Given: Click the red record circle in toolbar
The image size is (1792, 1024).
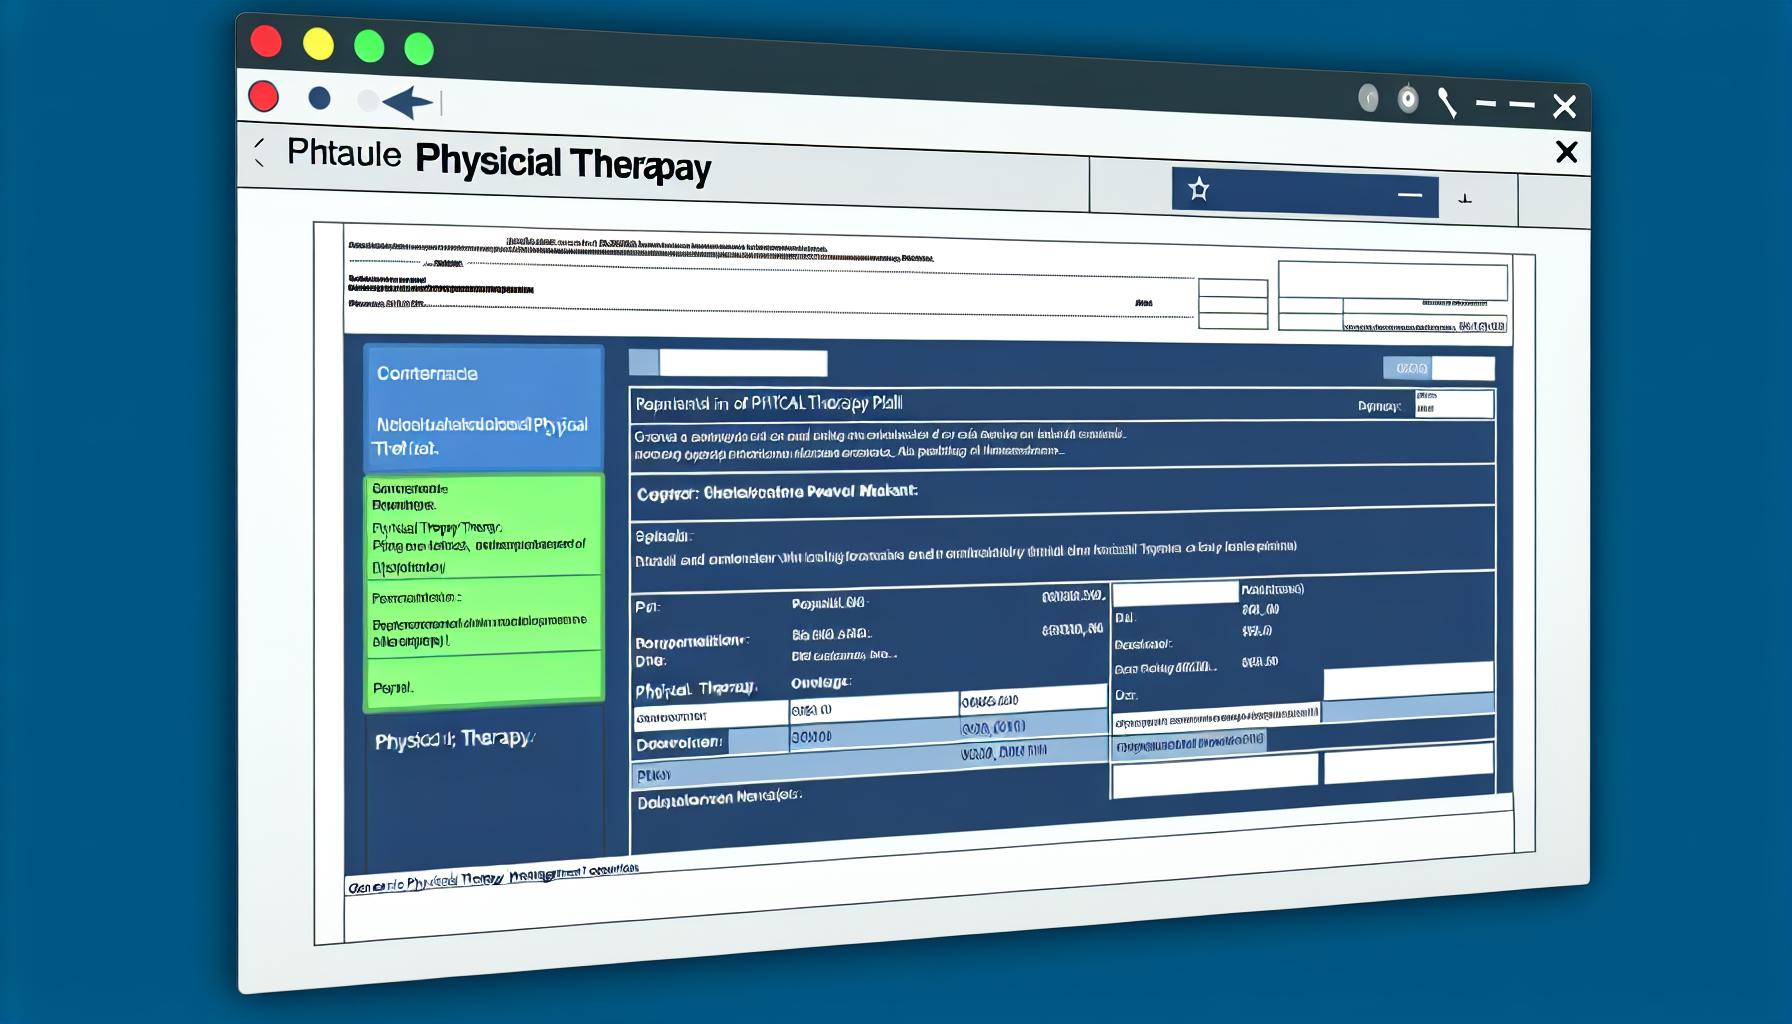Looking at the screenshot, I should [264, 96].
